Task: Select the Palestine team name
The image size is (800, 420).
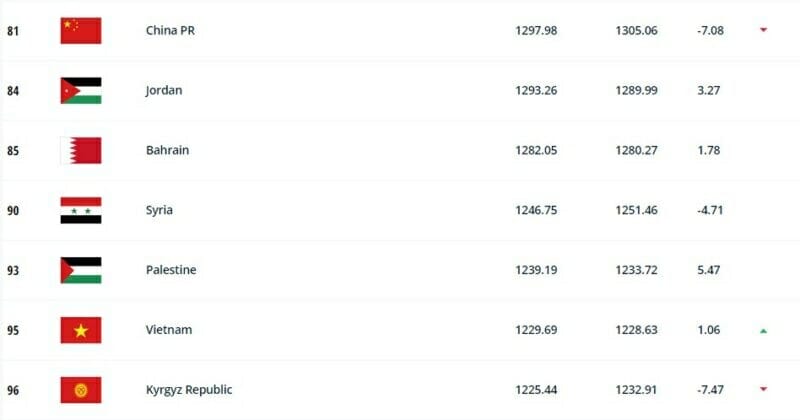Action: 171,270
